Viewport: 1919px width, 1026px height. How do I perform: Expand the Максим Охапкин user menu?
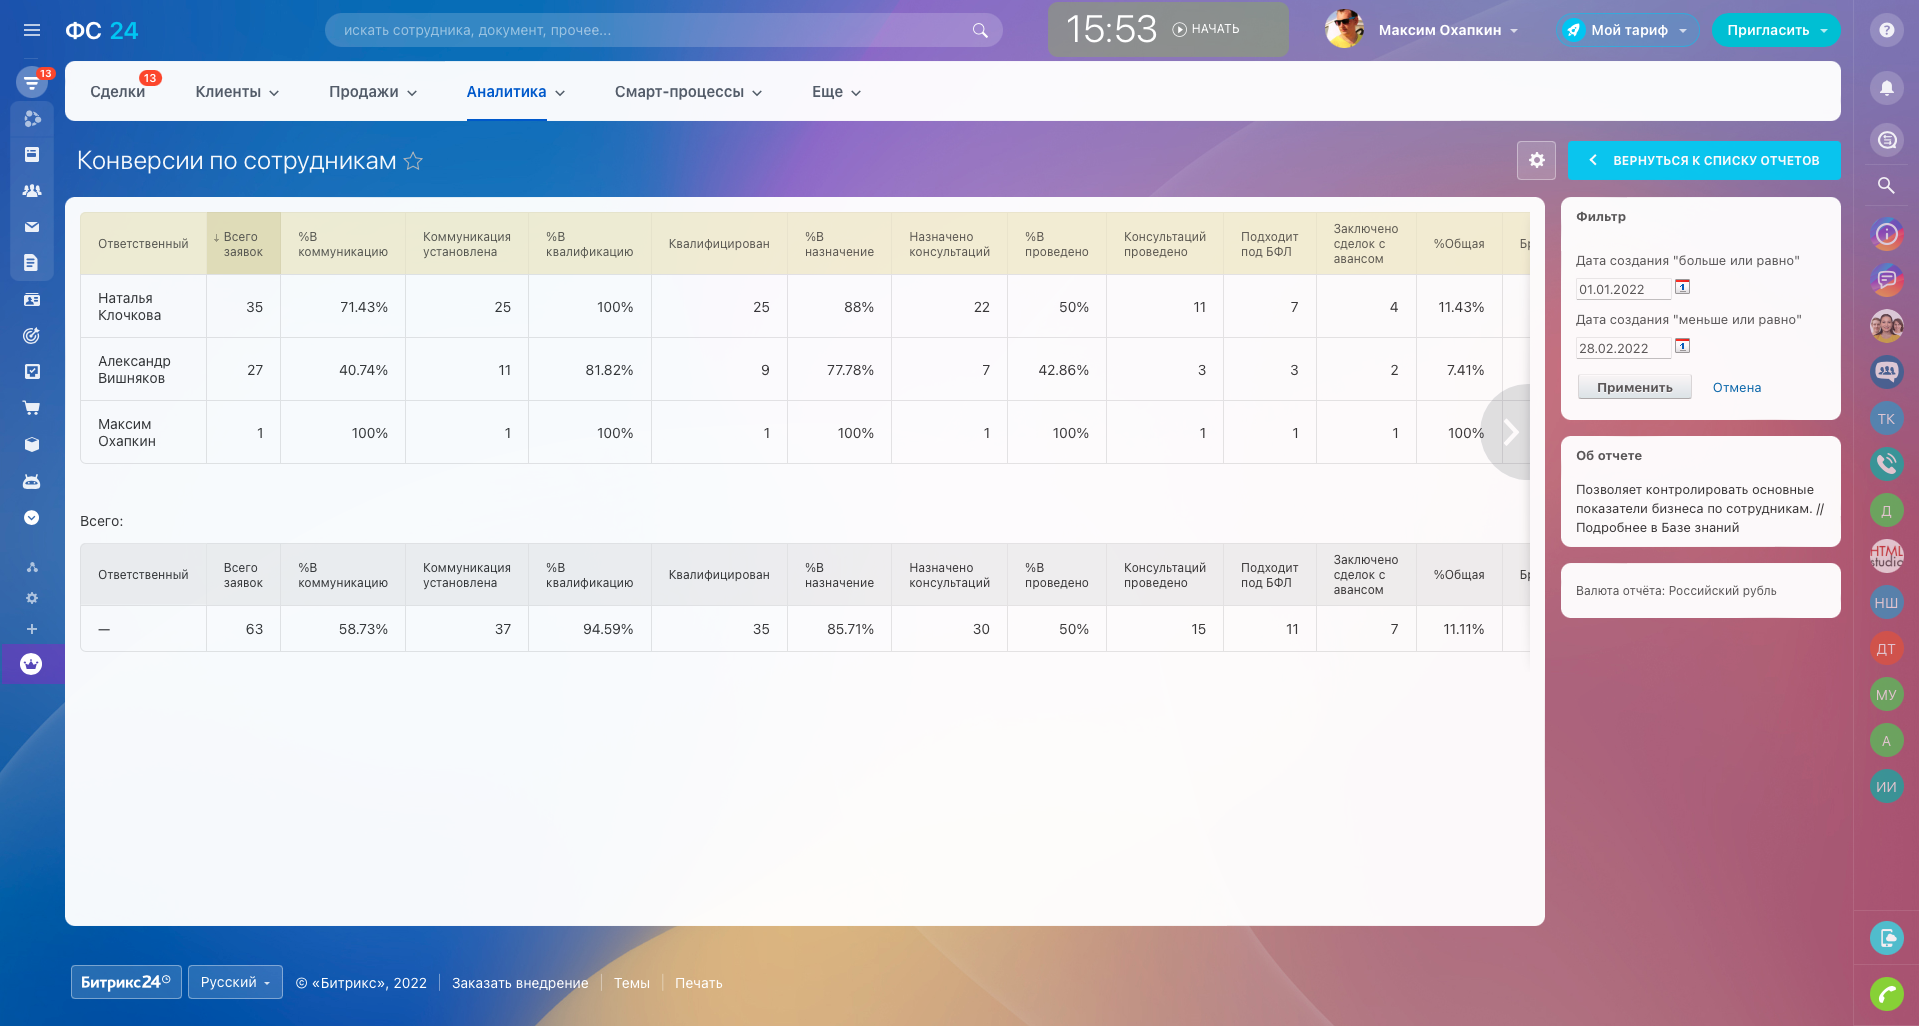tap(1447, 30)
